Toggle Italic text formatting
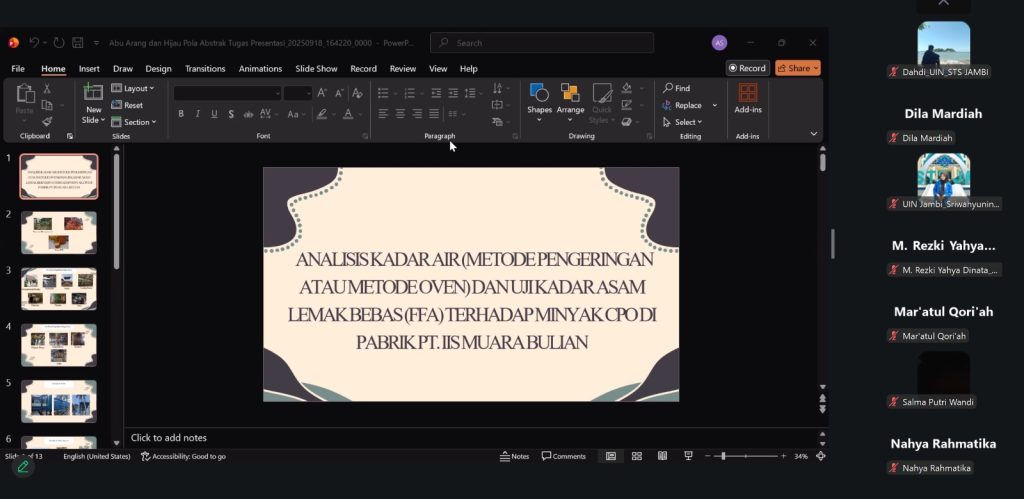This screenshot has width=1024, height=499. tap(198, 114)
